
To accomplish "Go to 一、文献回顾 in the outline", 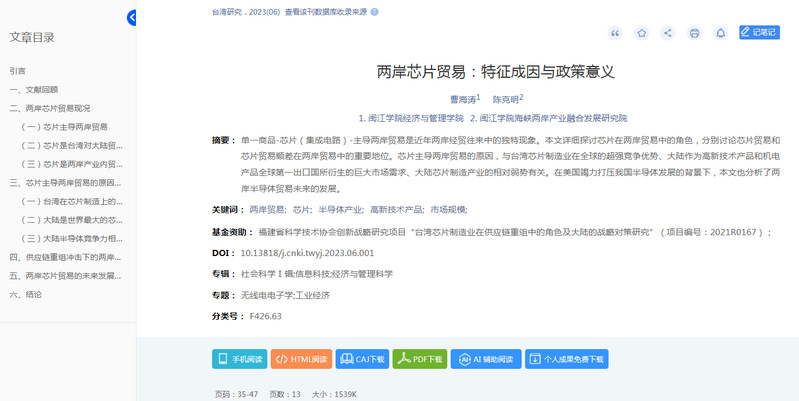I will 34,90.
